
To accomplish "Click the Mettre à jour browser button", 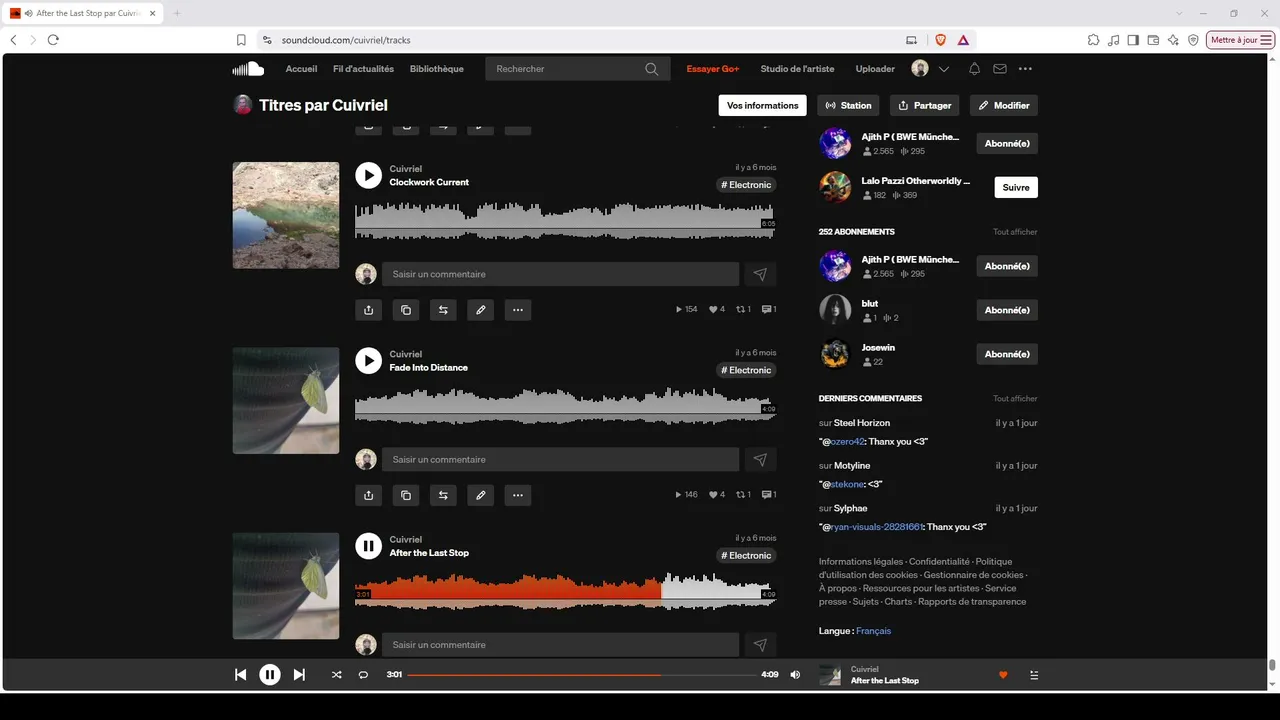I will [1240, 40].
